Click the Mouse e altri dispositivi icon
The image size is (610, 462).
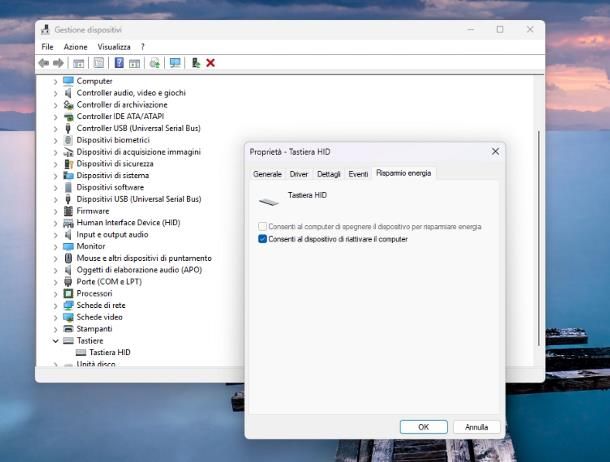[x=68, y=258]
